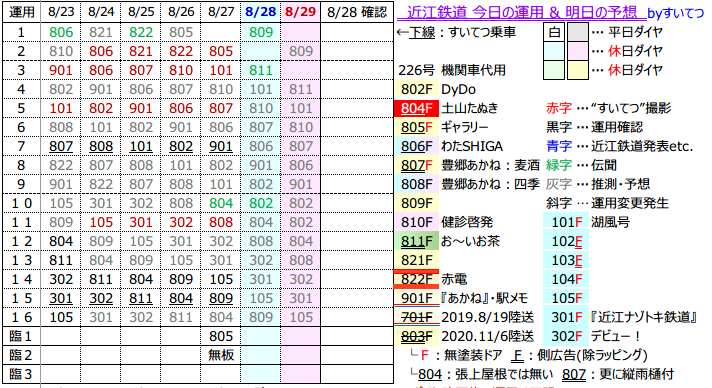
Task: Click underlined 807 in row 7 under 8/23
Action: [x=61, y=146]
